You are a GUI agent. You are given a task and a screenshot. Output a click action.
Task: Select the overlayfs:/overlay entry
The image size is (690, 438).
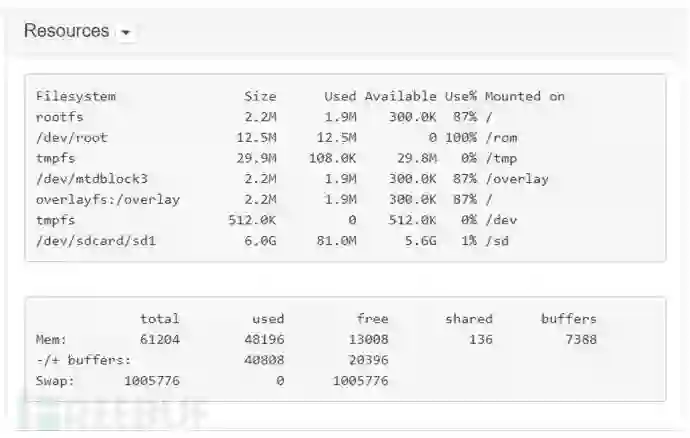tap(108, 199)
